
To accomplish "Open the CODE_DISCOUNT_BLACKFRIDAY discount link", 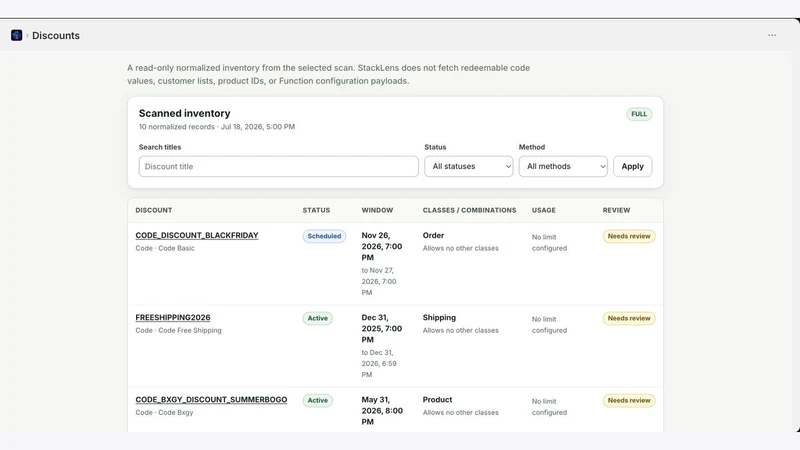I will (x=197, y=235).
